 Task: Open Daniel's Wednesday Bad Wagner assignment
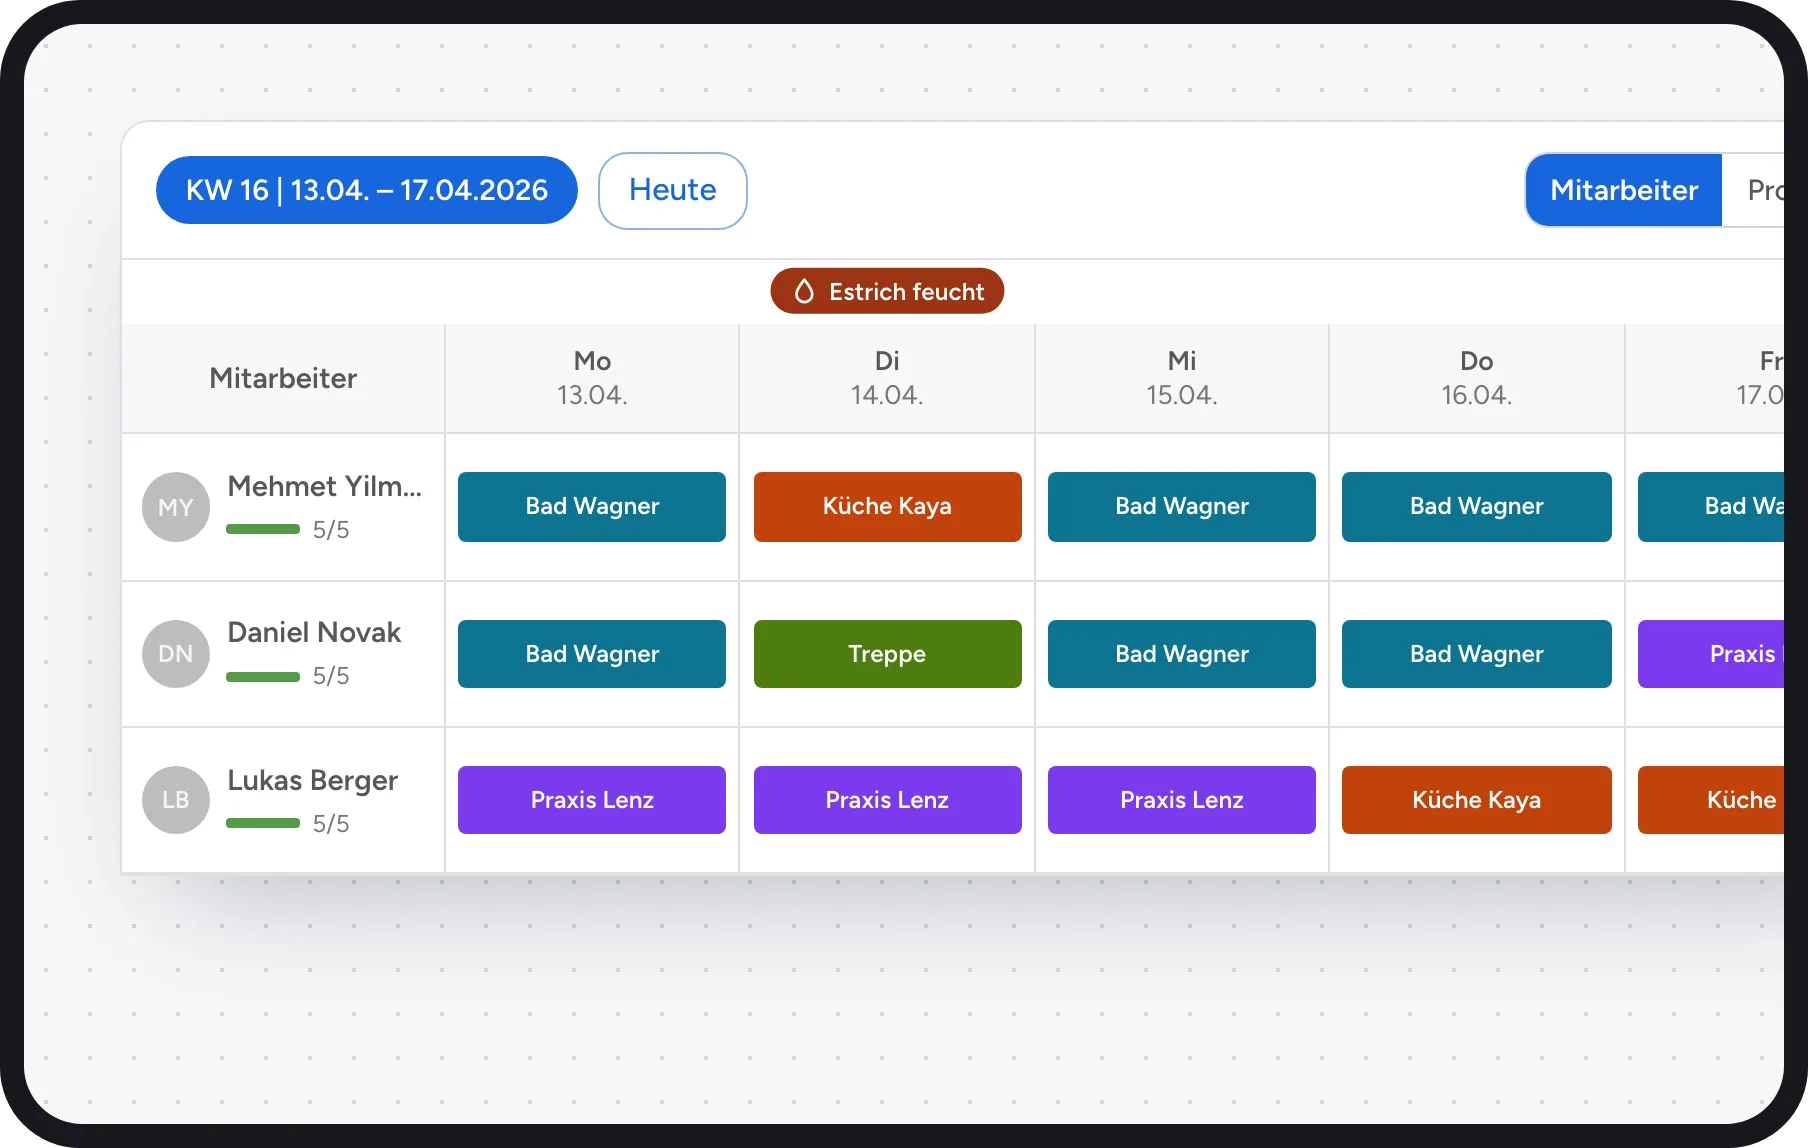pos(1182,654)
